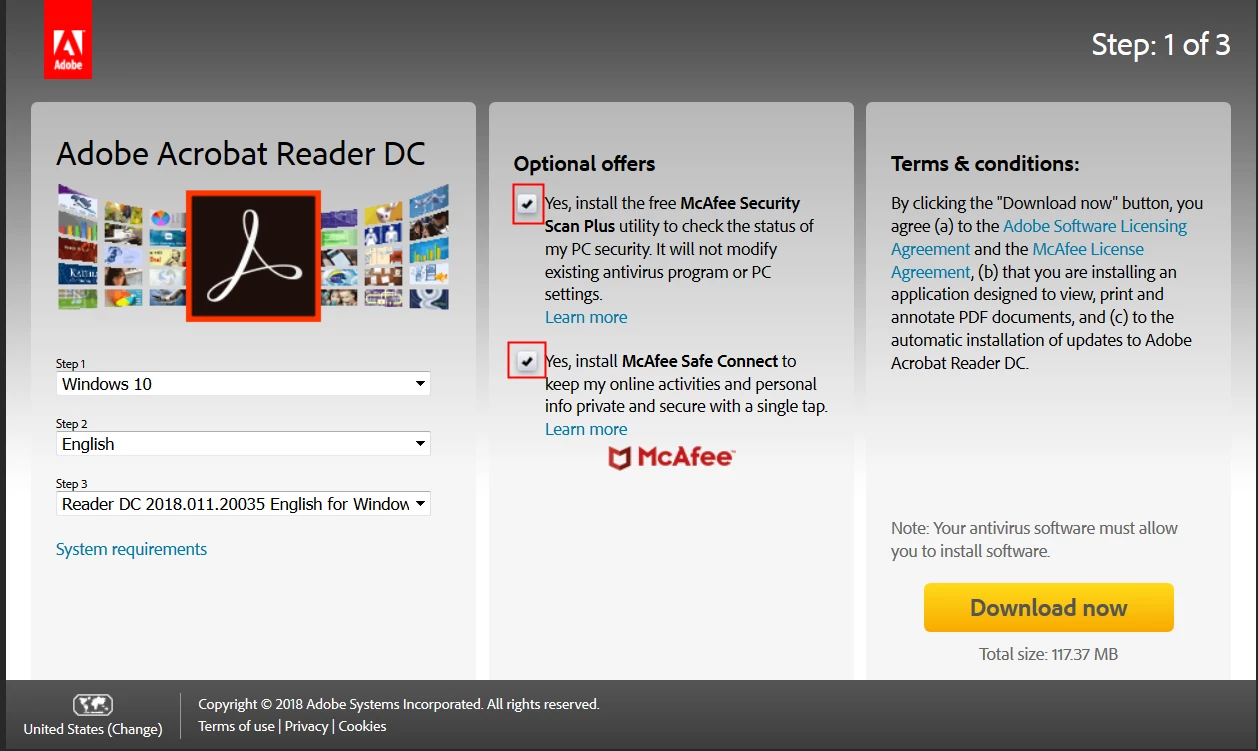
Task: Change region via United States (Change)
Action: [x=93, y=729]
